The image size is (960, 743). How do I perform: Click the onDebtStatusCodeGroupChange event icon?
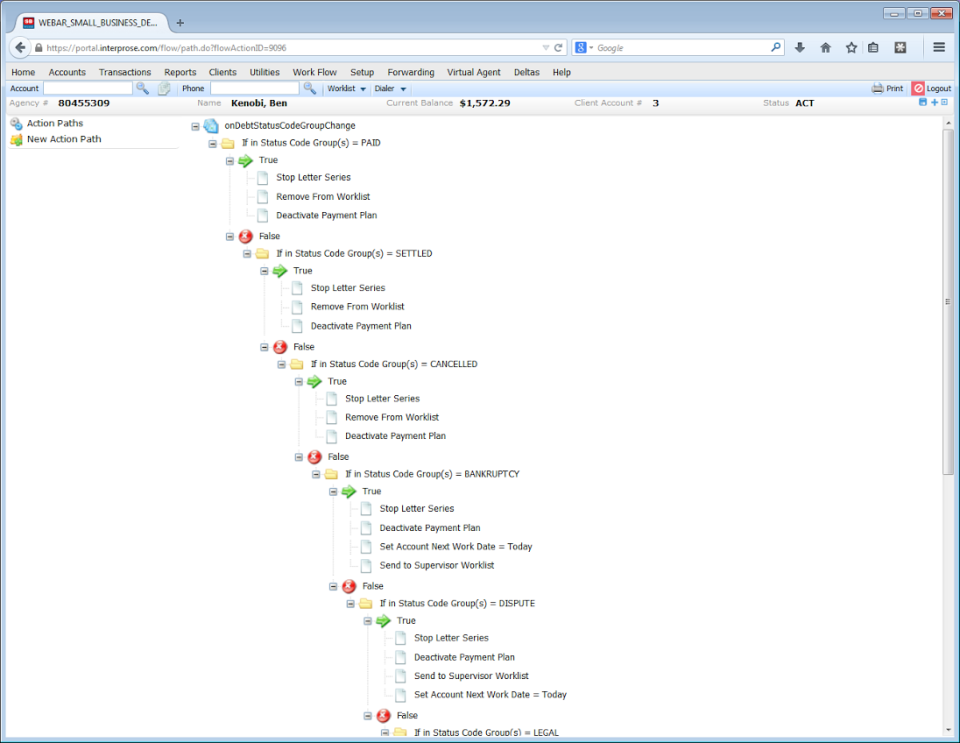pyautogui.click(x=209, y=125)
